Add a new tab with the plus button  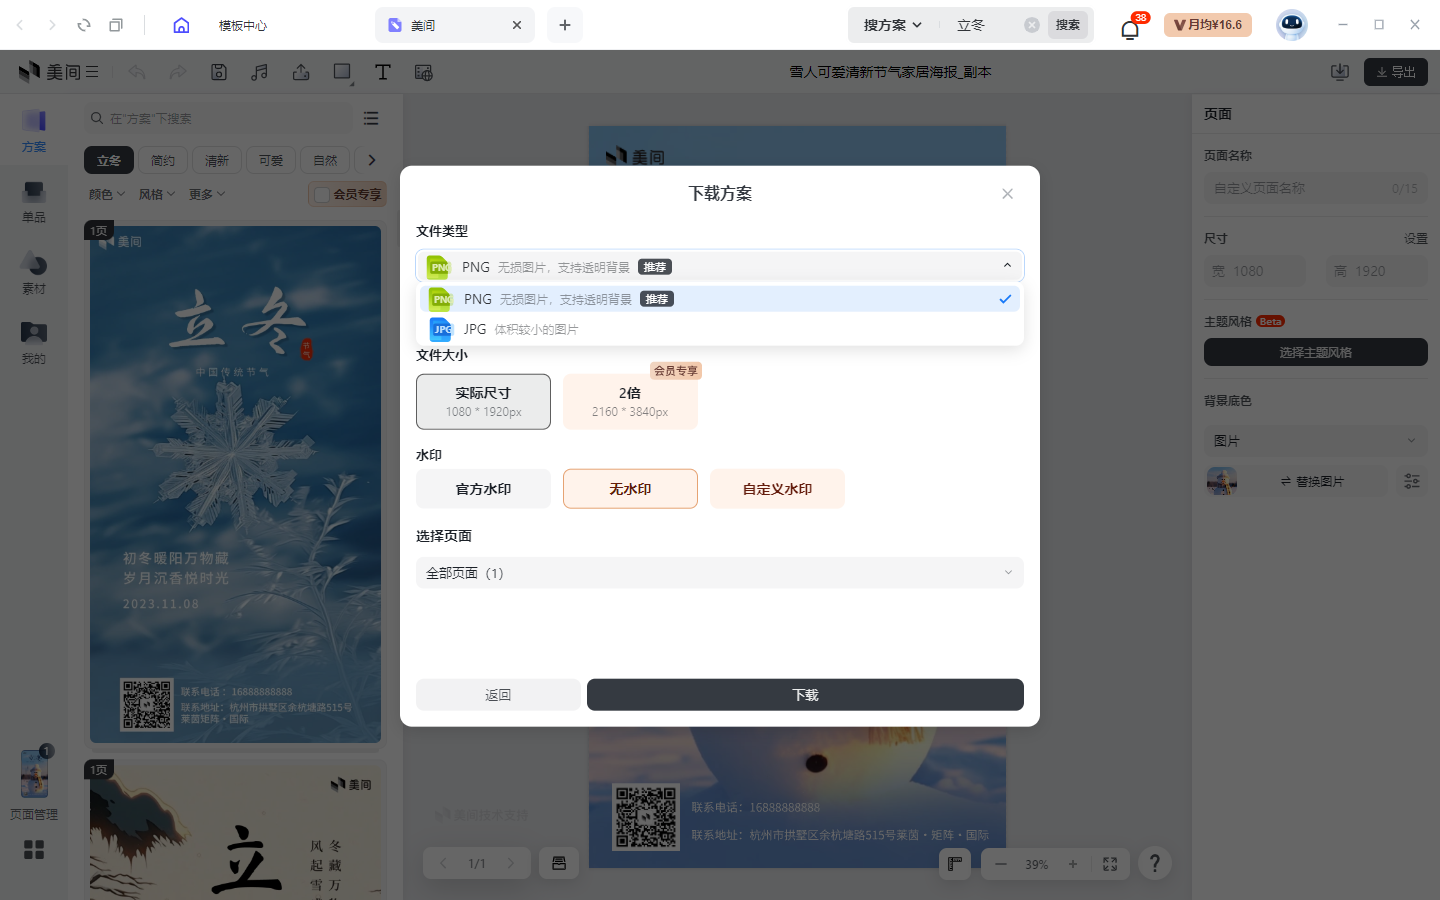coord(565,25)
